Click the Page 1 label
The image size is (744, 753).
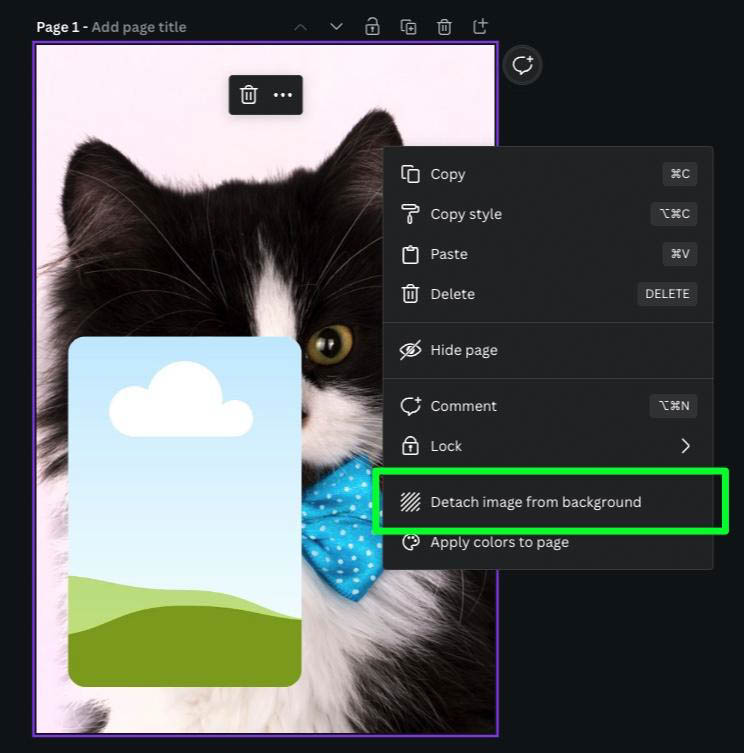(58, 27)
